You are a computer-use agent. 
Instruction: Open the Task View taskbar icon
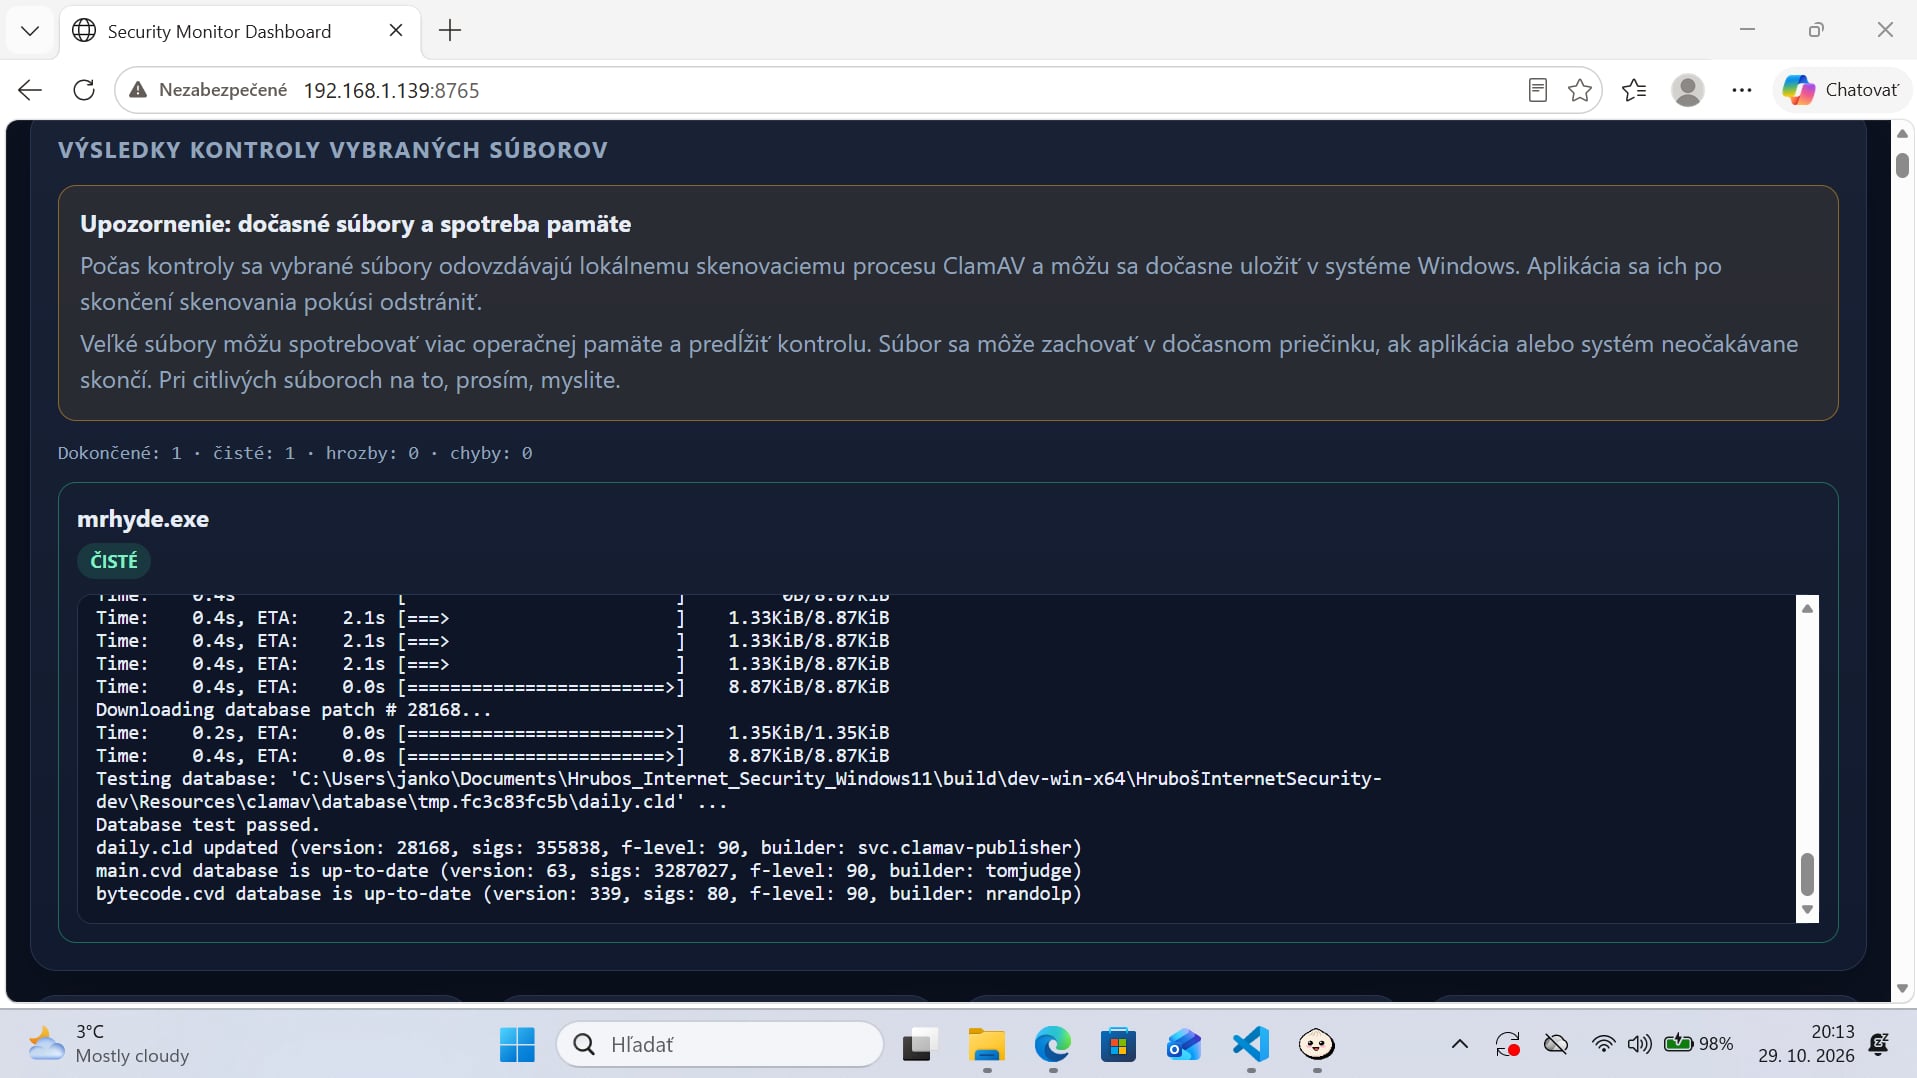click(919, 1045)
